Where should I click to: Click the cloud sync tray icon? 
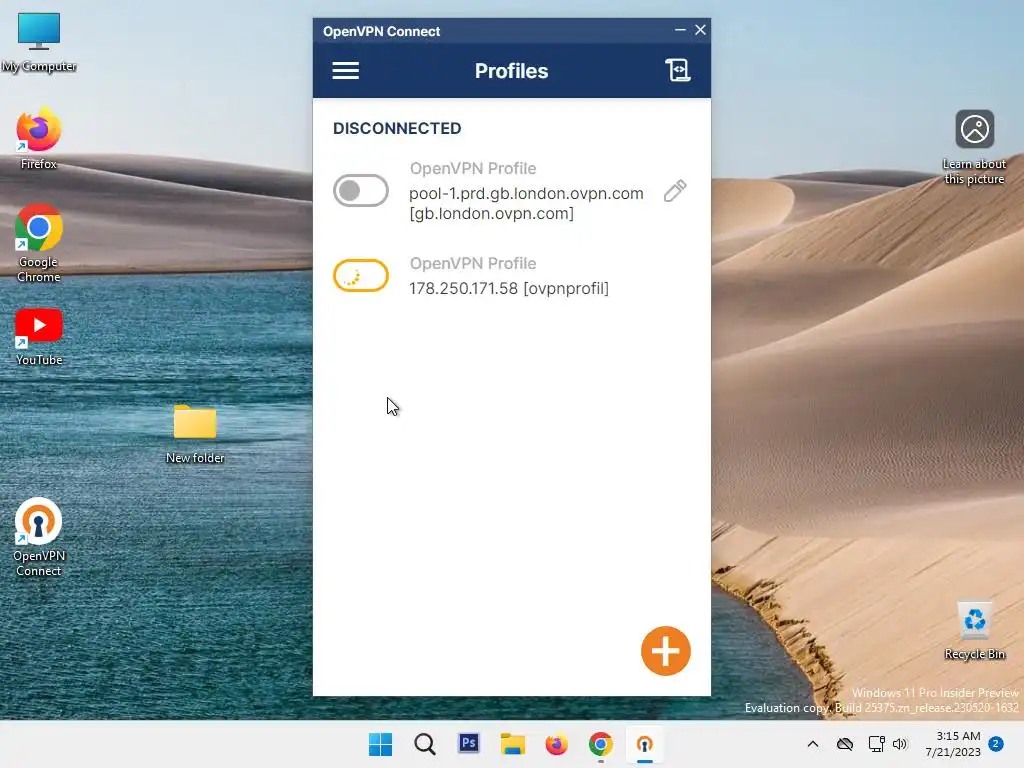845,744
